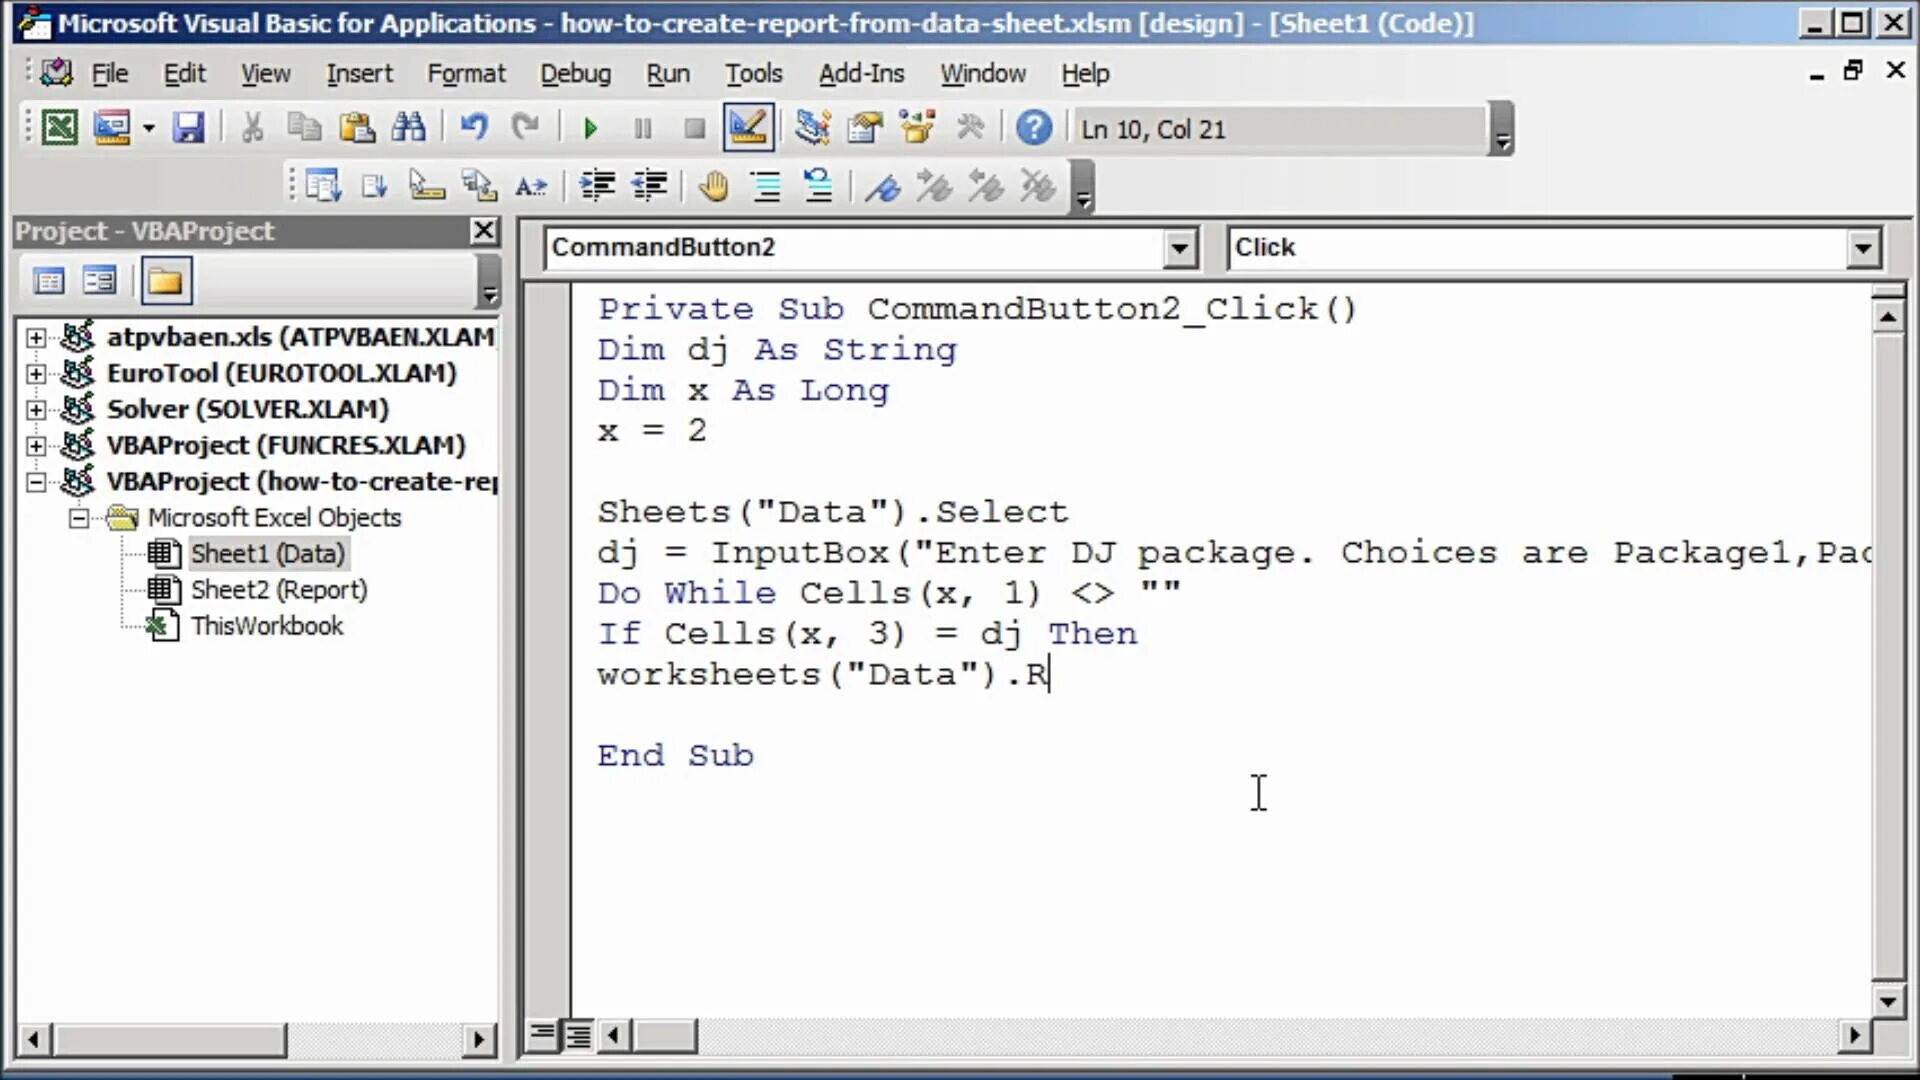
Task: Click the View Microsoft Excel icon
Action: click(x=59, y=128)
